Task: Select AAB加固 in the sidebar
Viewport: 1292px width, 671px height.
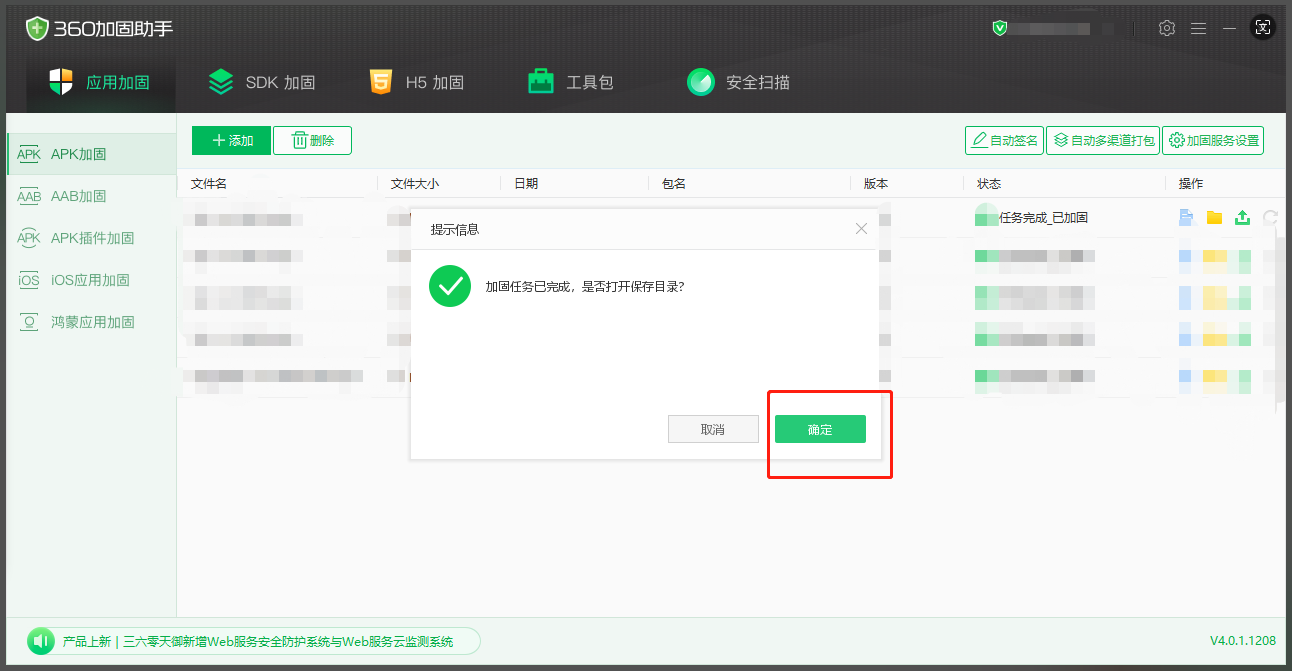Action: click(x=91, y=196)
